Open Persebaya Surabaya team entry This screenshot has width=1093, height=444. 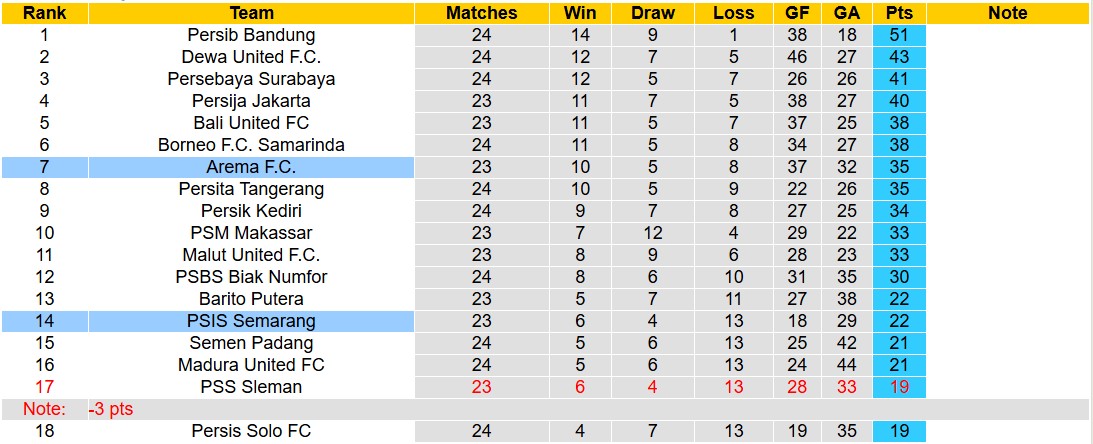251,79
